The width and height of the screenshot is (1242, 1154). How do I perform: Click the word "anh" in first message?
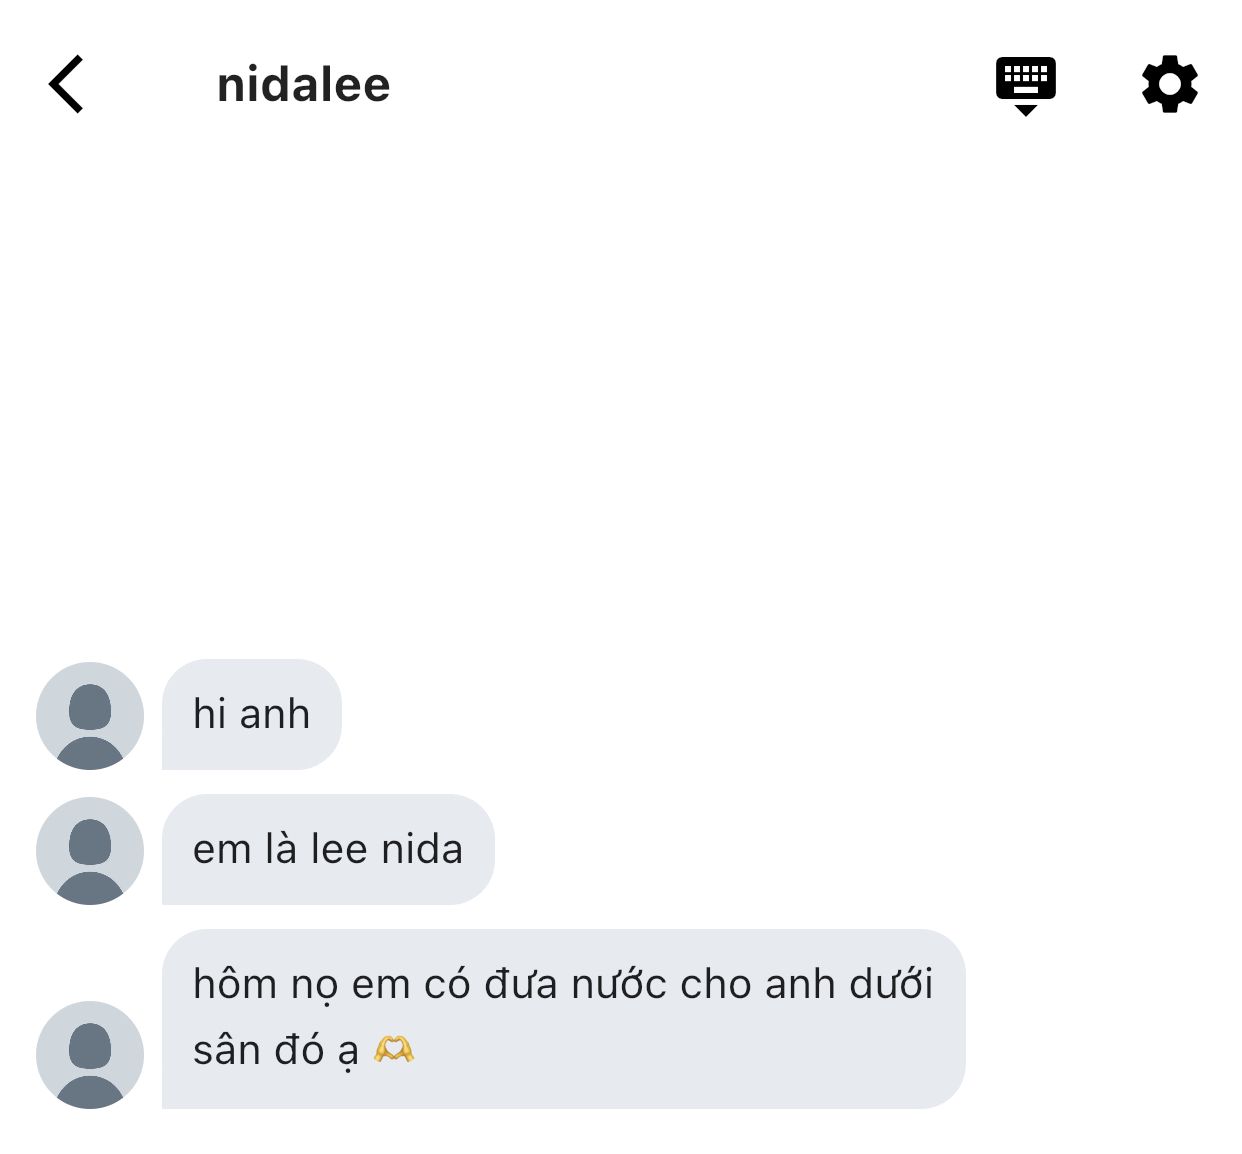(x=275, y=714)
